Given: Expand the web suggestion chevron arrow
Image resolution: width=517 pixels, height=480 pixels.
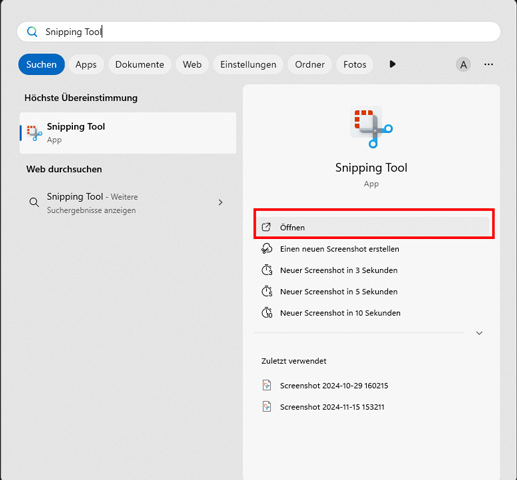Looking at the screenshot, I should (x=220, y=202).
